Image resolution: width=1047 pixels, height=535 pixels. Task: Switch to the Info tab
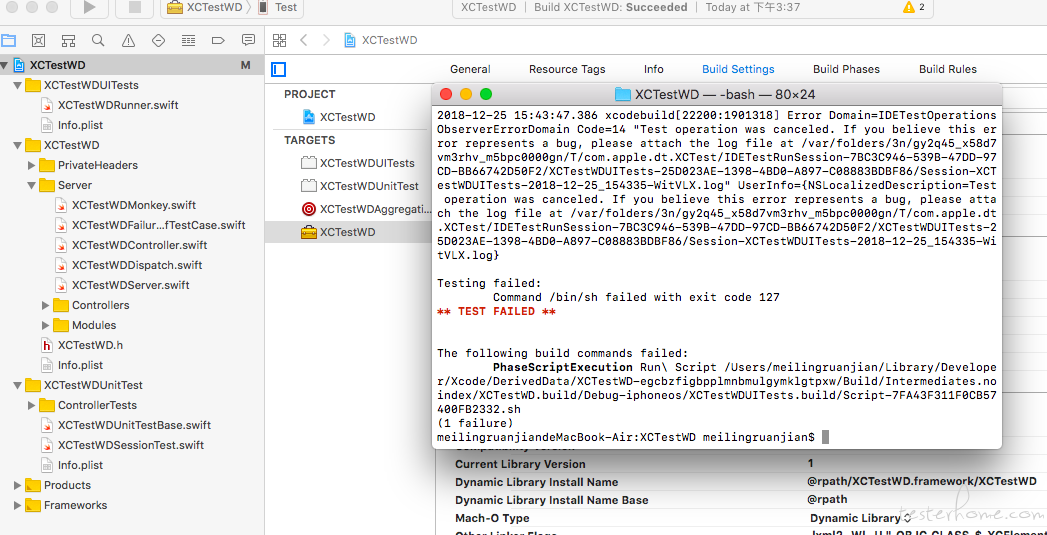654,69
